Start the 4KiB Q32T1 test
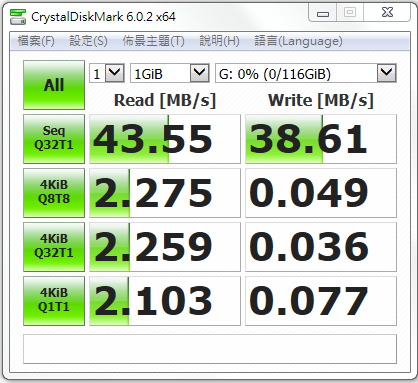The height and width of the screenshot is (383, 418). click(54, 247)
